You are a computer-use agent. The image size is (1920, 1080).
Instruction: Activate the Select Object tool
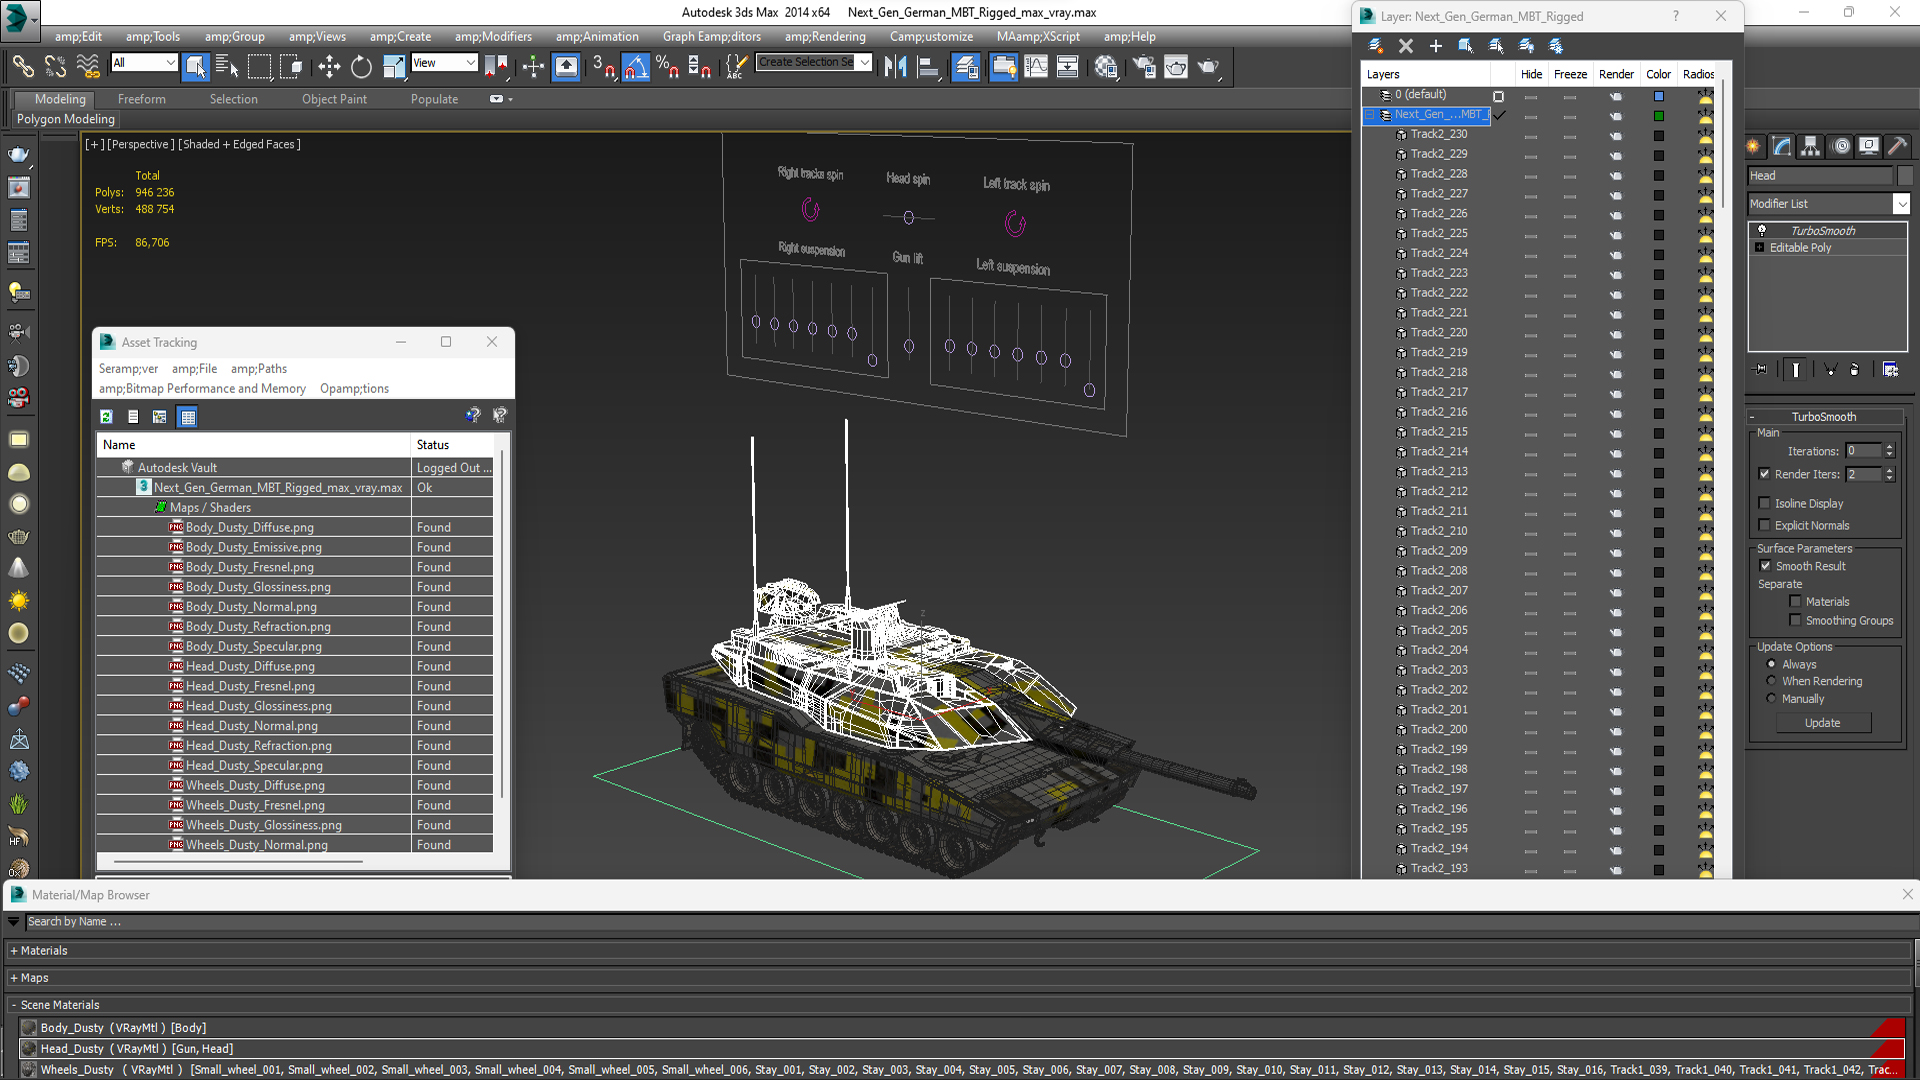(196, 67)
